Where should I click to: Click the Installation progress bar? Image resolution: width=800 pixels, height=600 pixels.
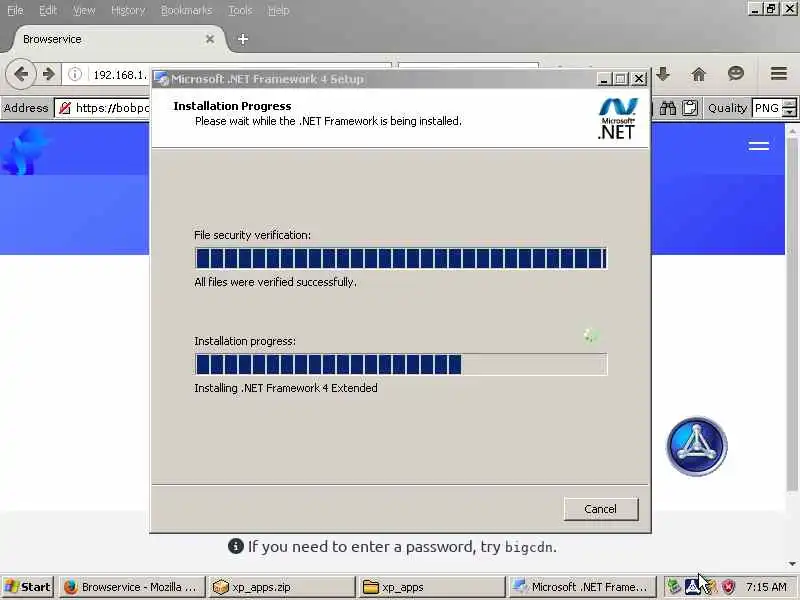pos(401,364)
